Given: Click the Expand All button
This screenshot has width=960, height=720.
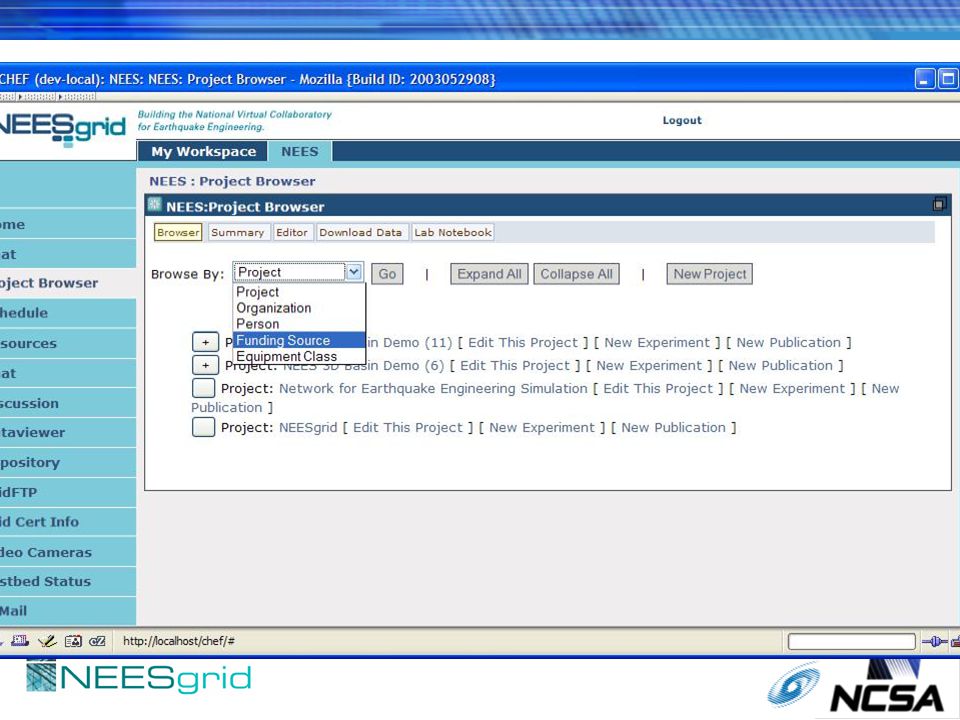Looking at the screenshot, I should coord(489,274).
